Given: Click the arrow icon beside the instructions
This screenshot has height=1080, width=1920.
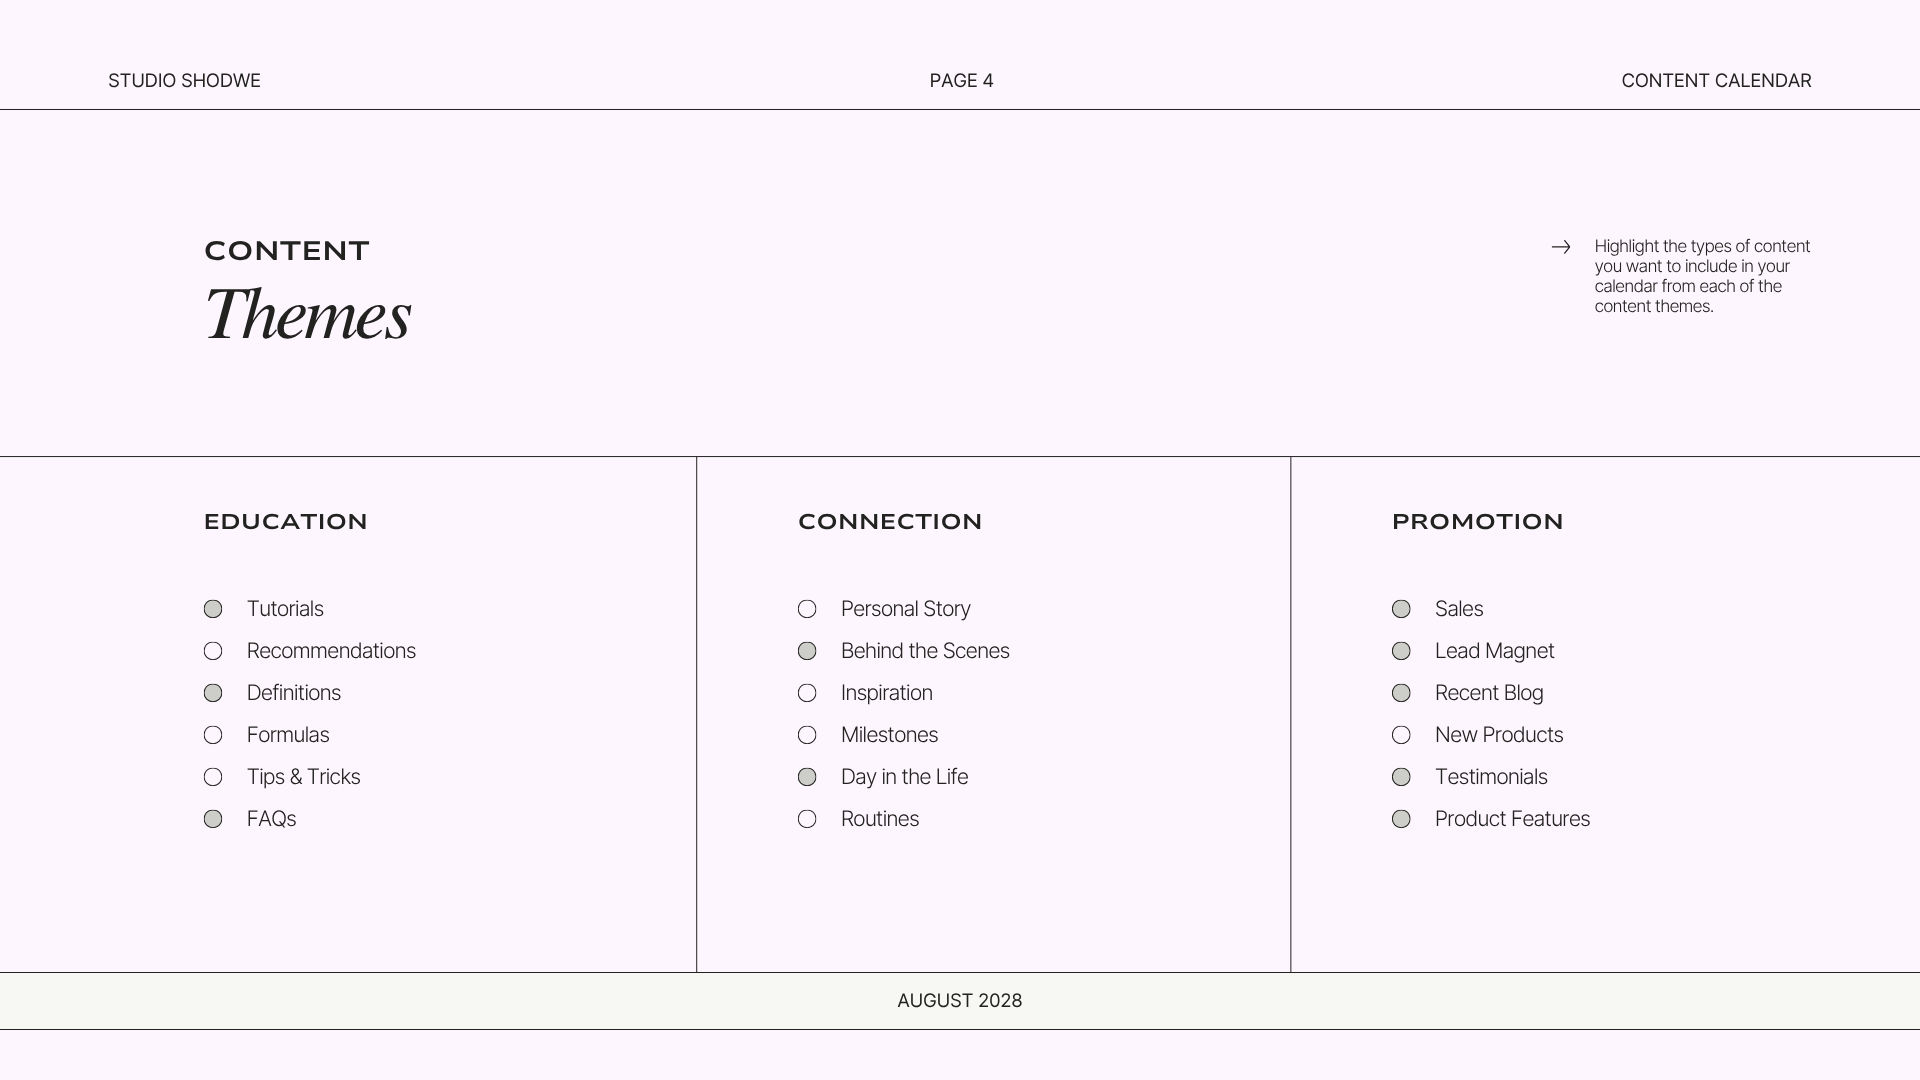Looking at the screenshot, I should (x=1561, y=247).
